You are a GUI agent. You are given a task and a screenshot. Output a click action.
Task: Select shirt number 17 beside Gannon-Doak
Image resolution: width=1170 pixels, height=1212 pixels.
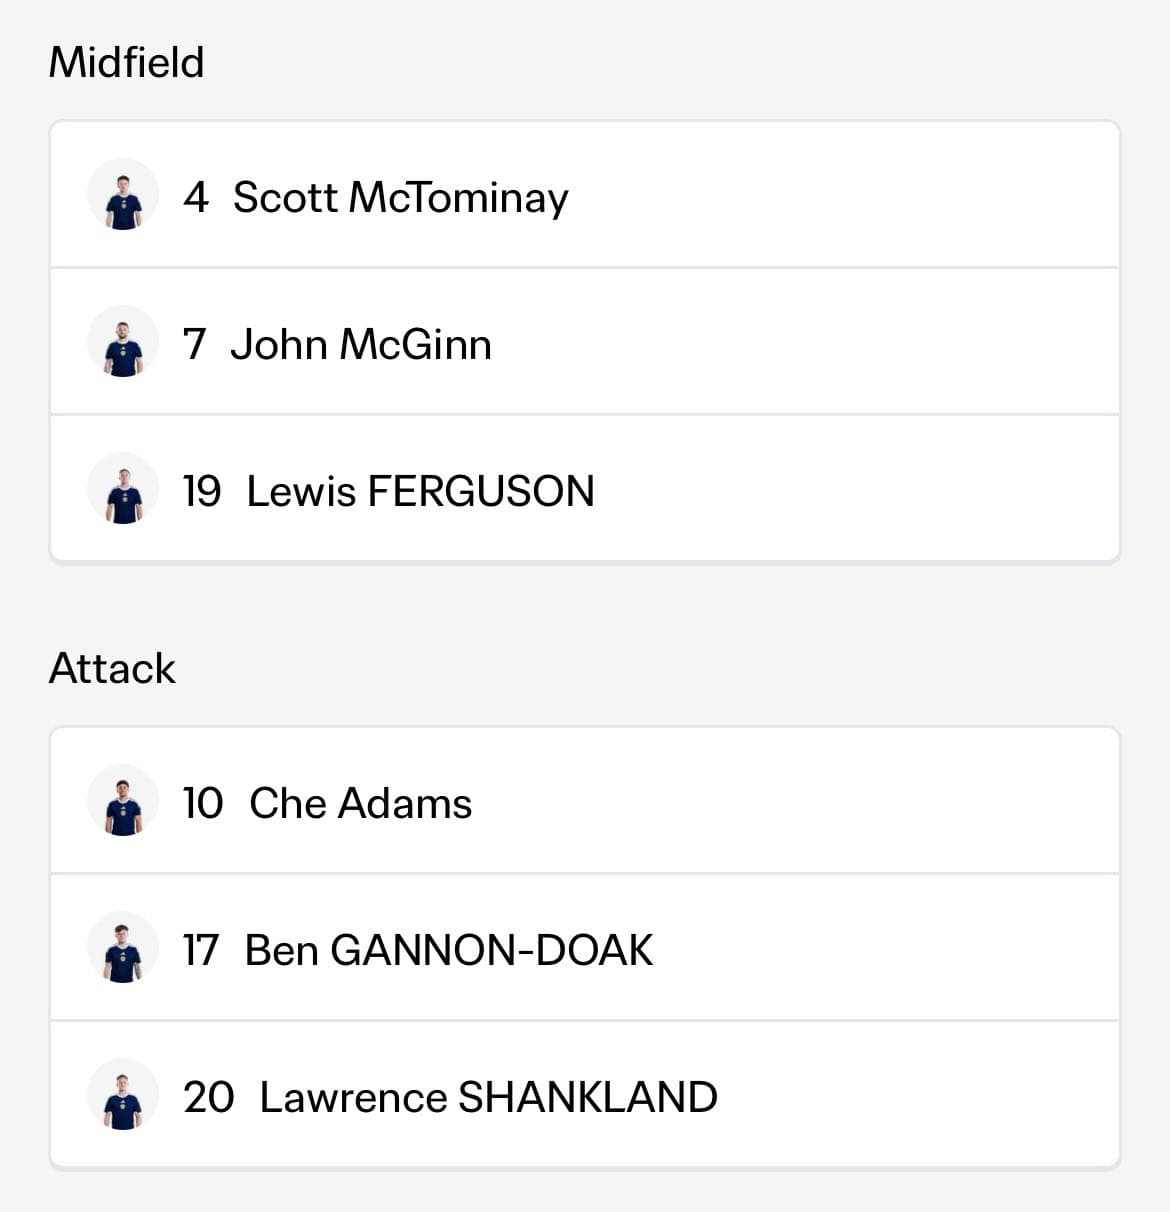click(x=201, y=950)
